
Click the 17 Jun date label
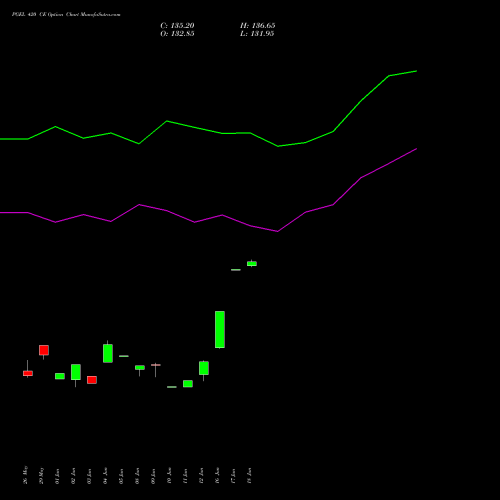tap(234, 476)
